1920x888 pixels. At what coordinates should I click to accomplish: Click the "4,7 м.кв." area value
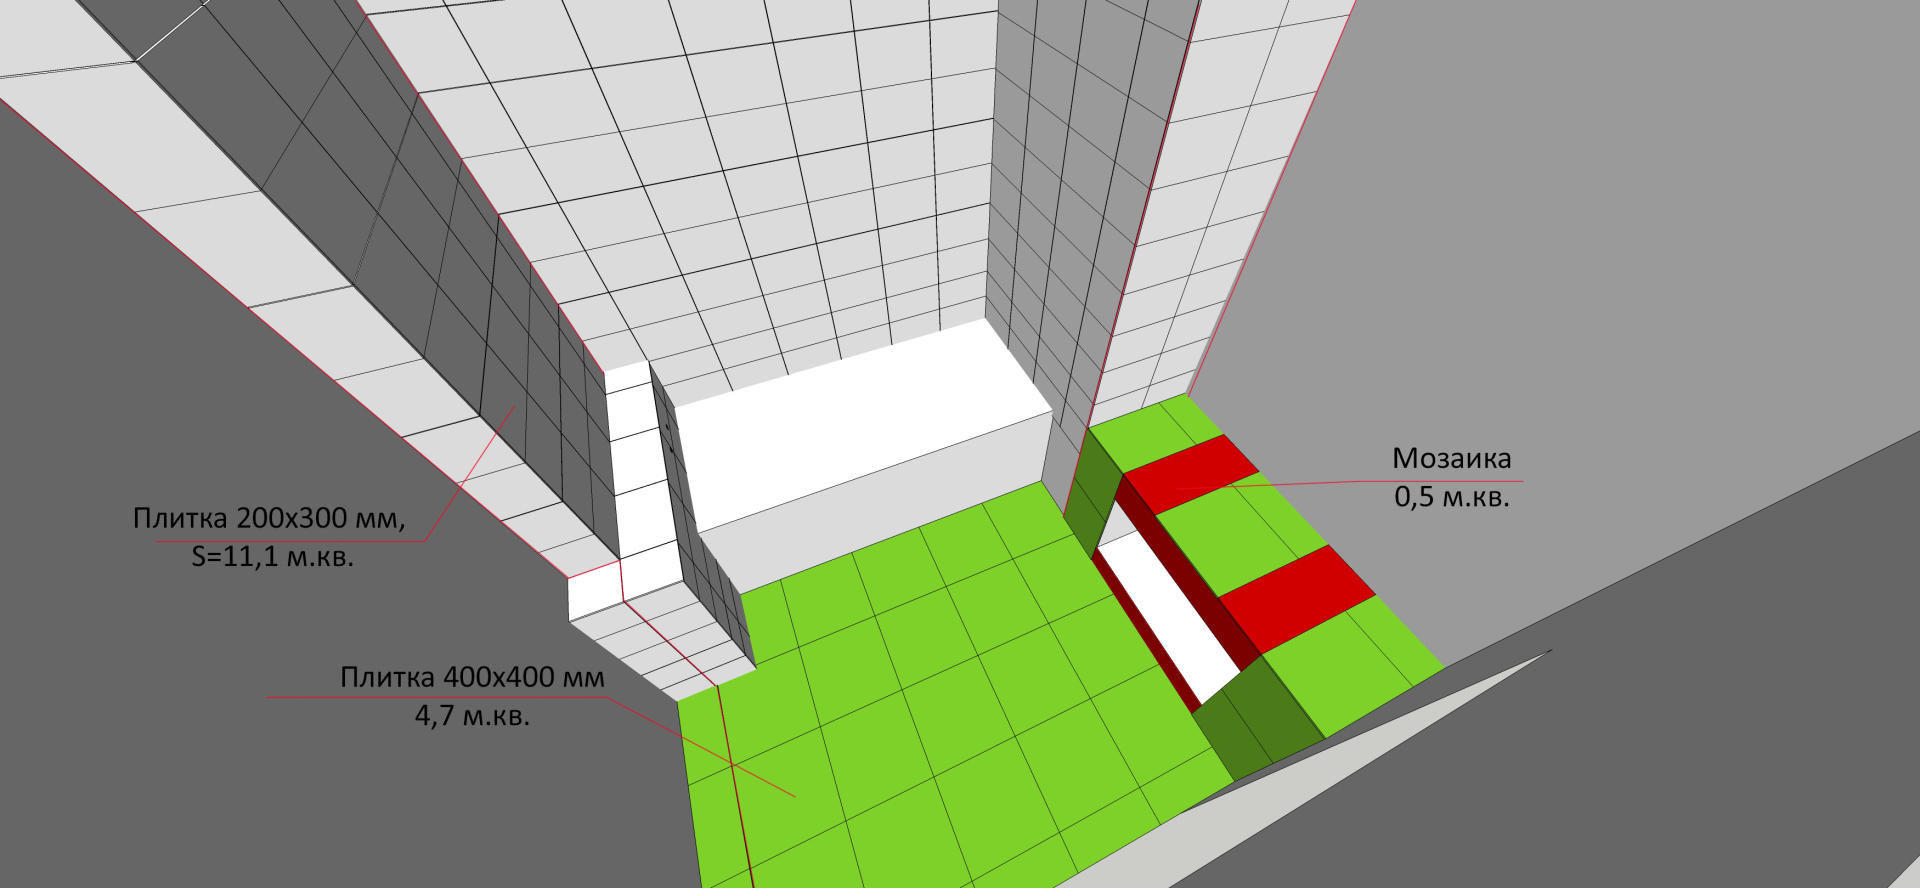coord(472,716)
